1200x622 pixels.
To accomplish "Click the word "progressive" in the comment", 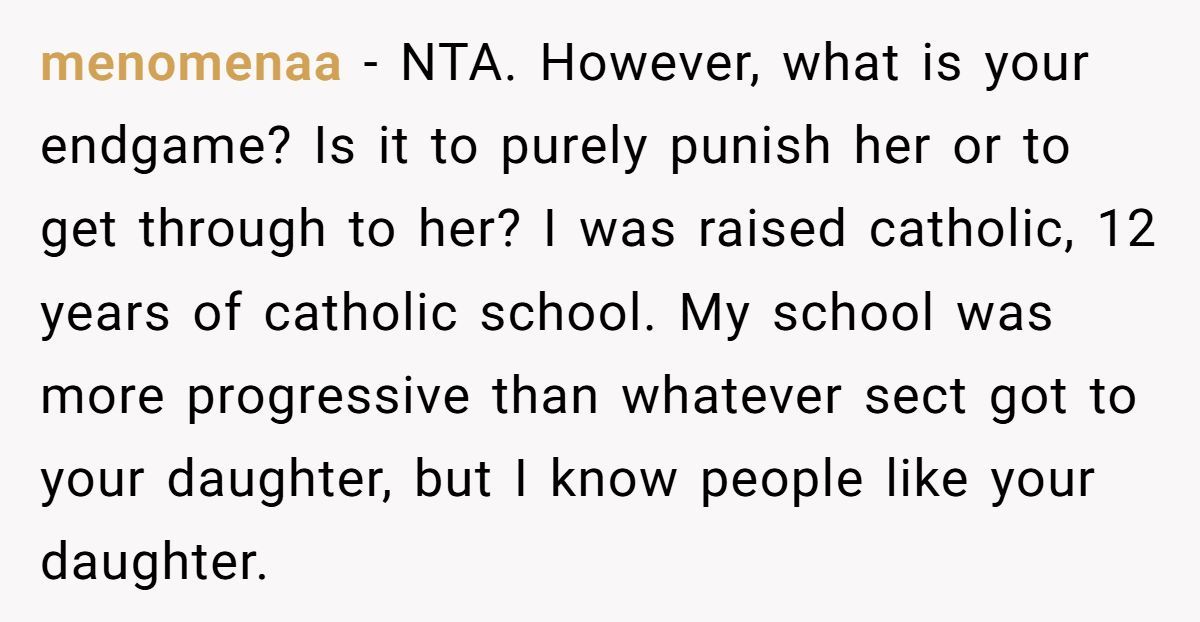I will tap(327, 397).
